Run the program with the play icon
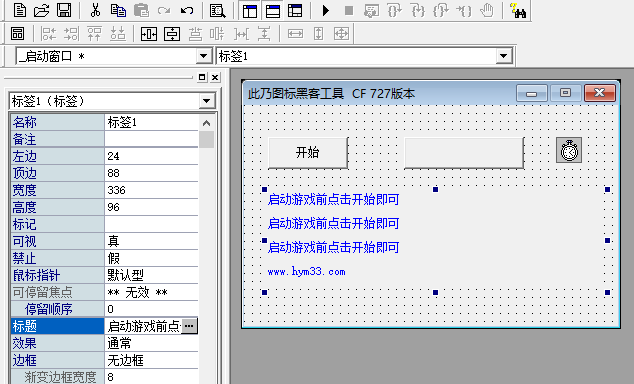 click(326, 10)
